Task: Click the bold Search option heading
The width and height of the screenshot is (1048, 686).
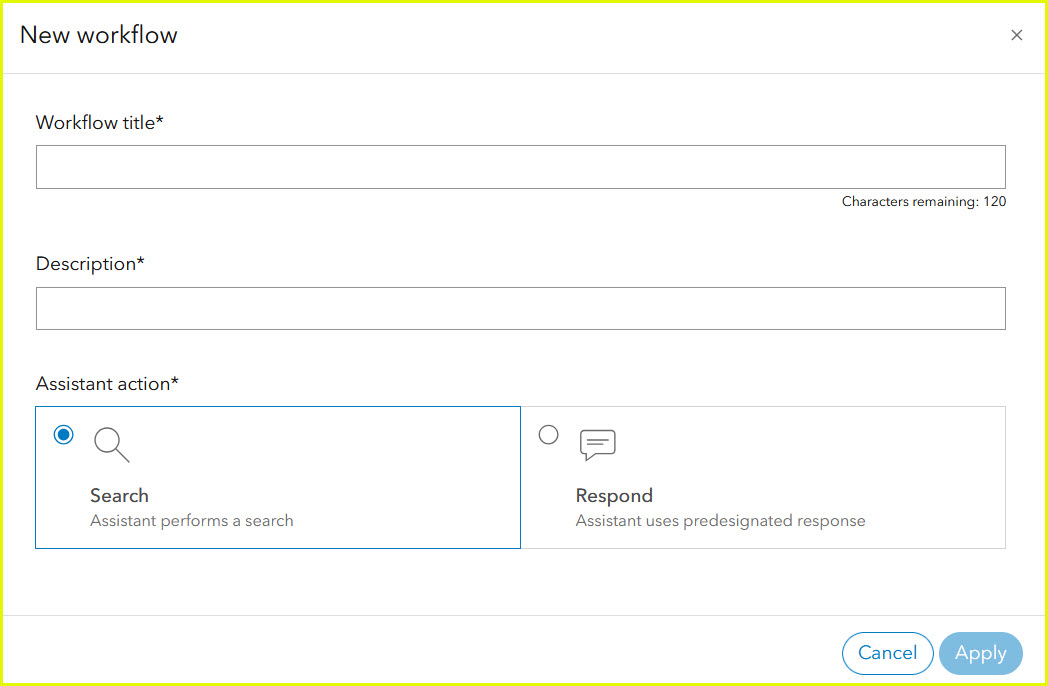Action: coord(119,496)
